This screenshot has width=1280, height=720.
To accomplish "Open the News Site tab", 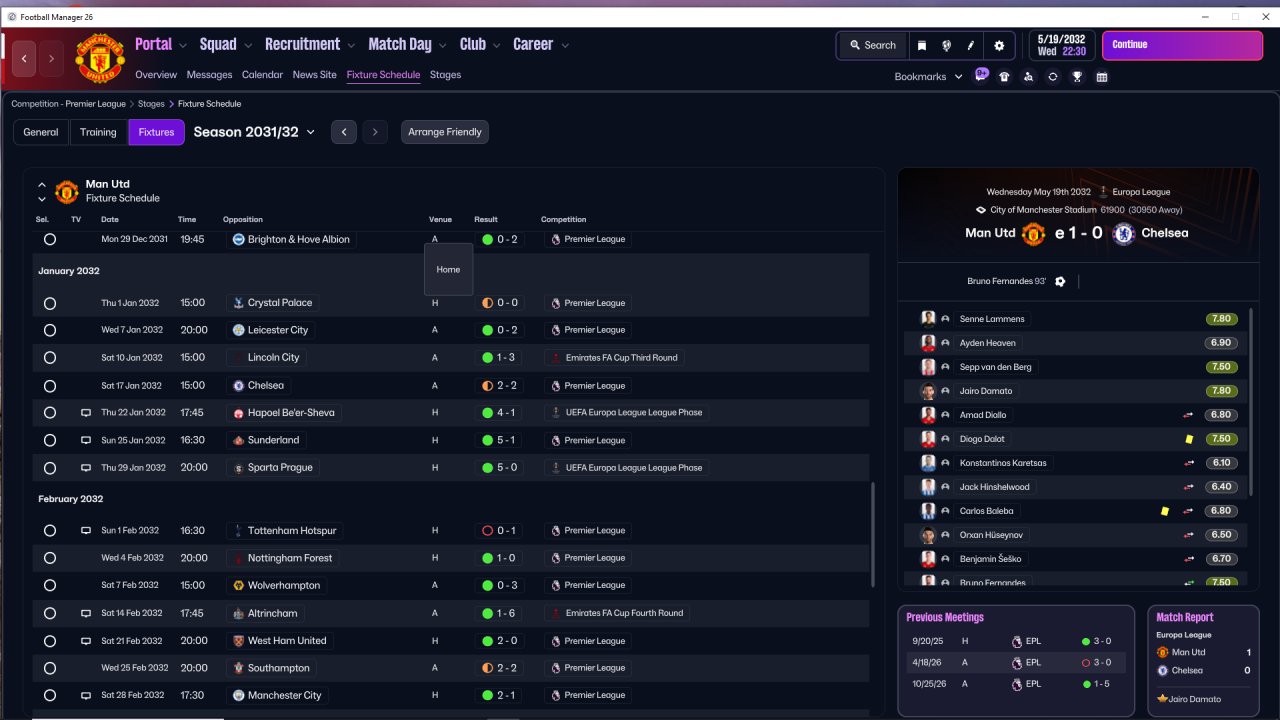I will [x=315, y=75].
